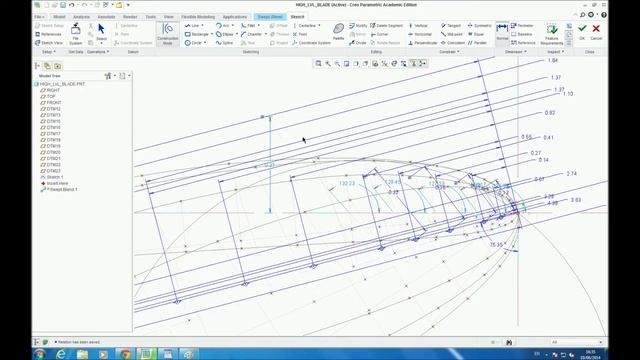Switch to the Analysis tab
This screenshot has width=640, height=360.
point(81,17)
